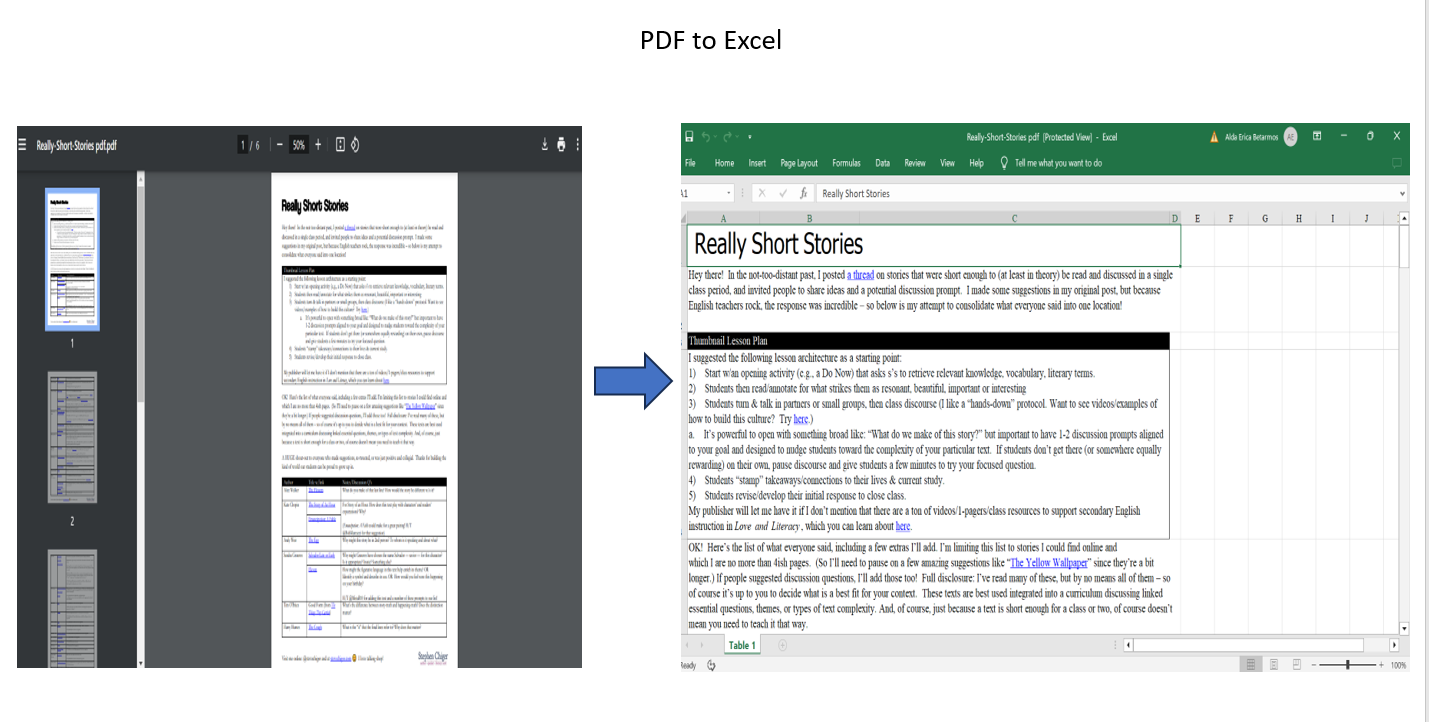Switch to Normal view in status bar
1429x722 pixels.
(x=1250, y=665)
